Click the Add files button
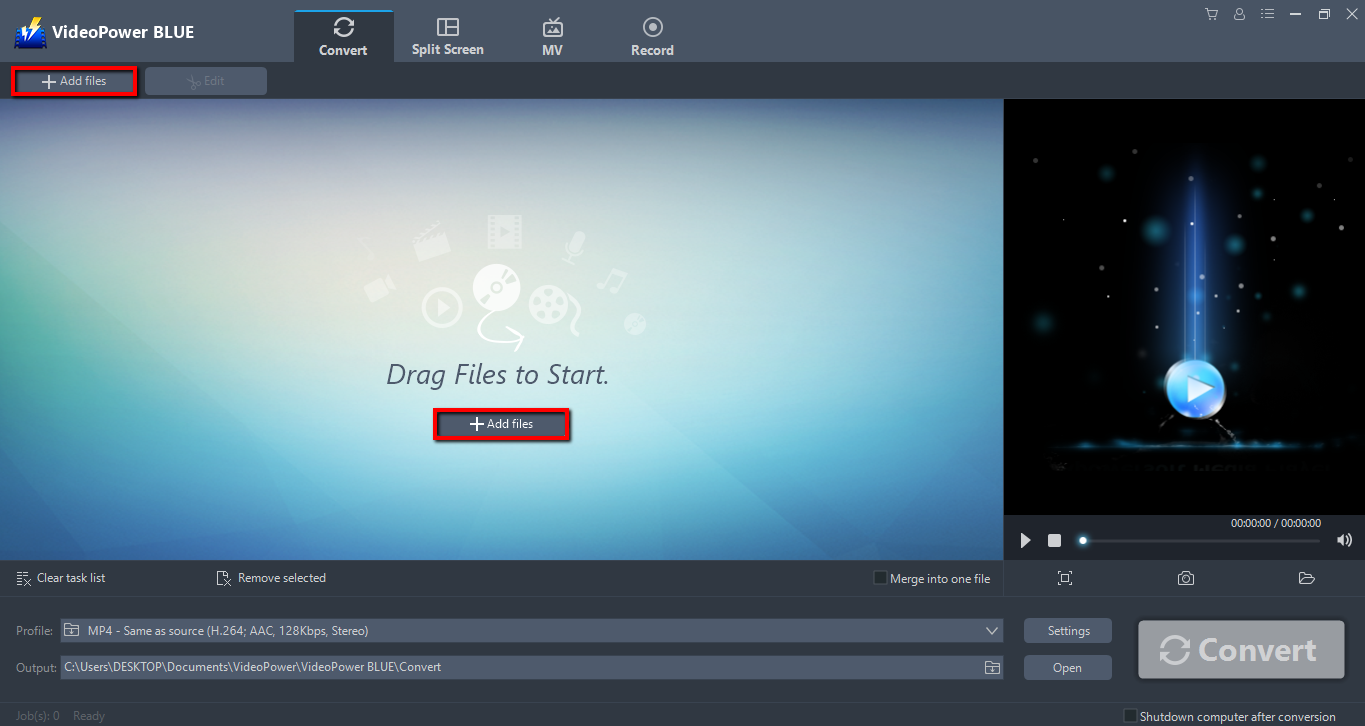The width and height of the screenshot is (1365, 726). [502, 424]
